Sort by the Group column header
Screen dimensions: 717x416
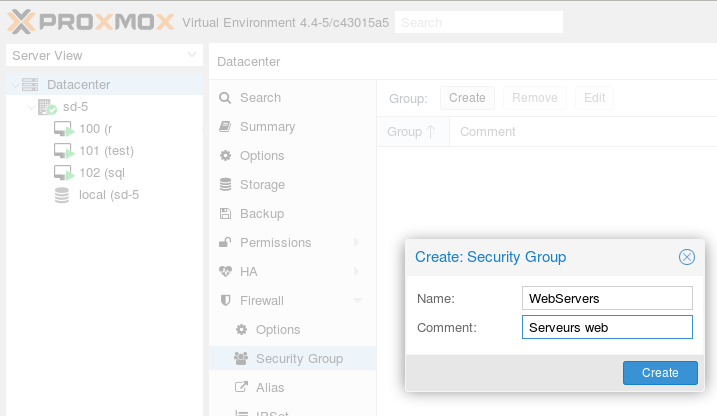coord(413,132)
